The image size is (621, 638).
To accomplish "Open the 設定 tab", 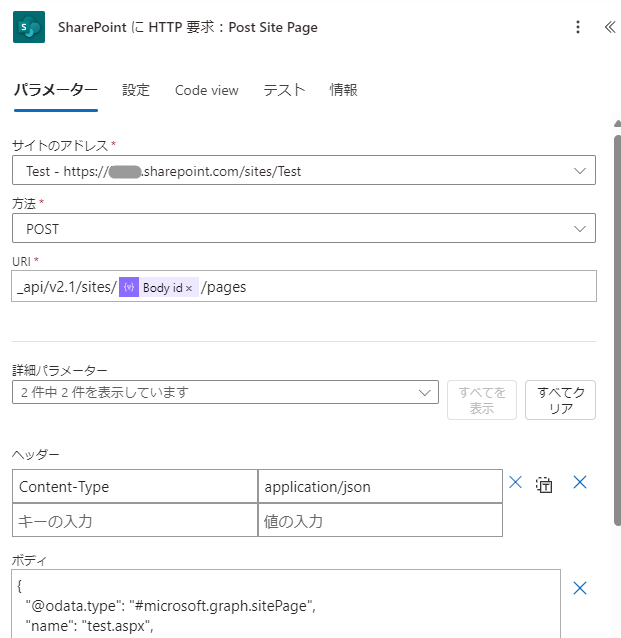I will [x=136, y=90].
